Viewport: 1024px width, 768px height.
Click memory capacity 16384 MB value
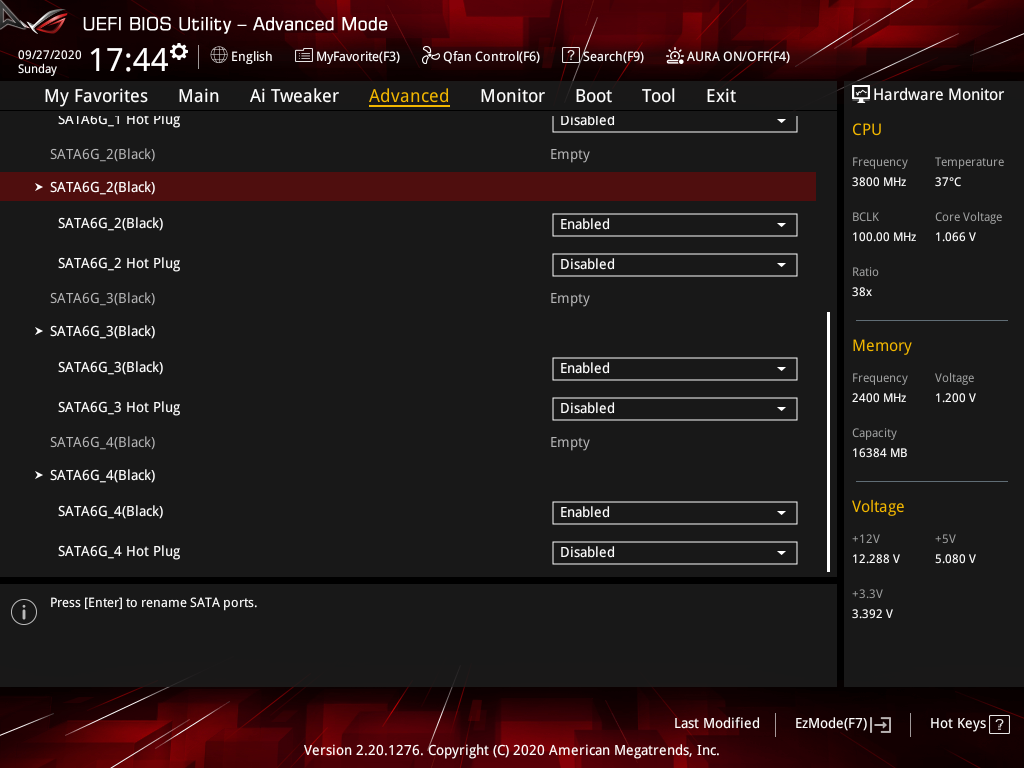coord(880,453)
